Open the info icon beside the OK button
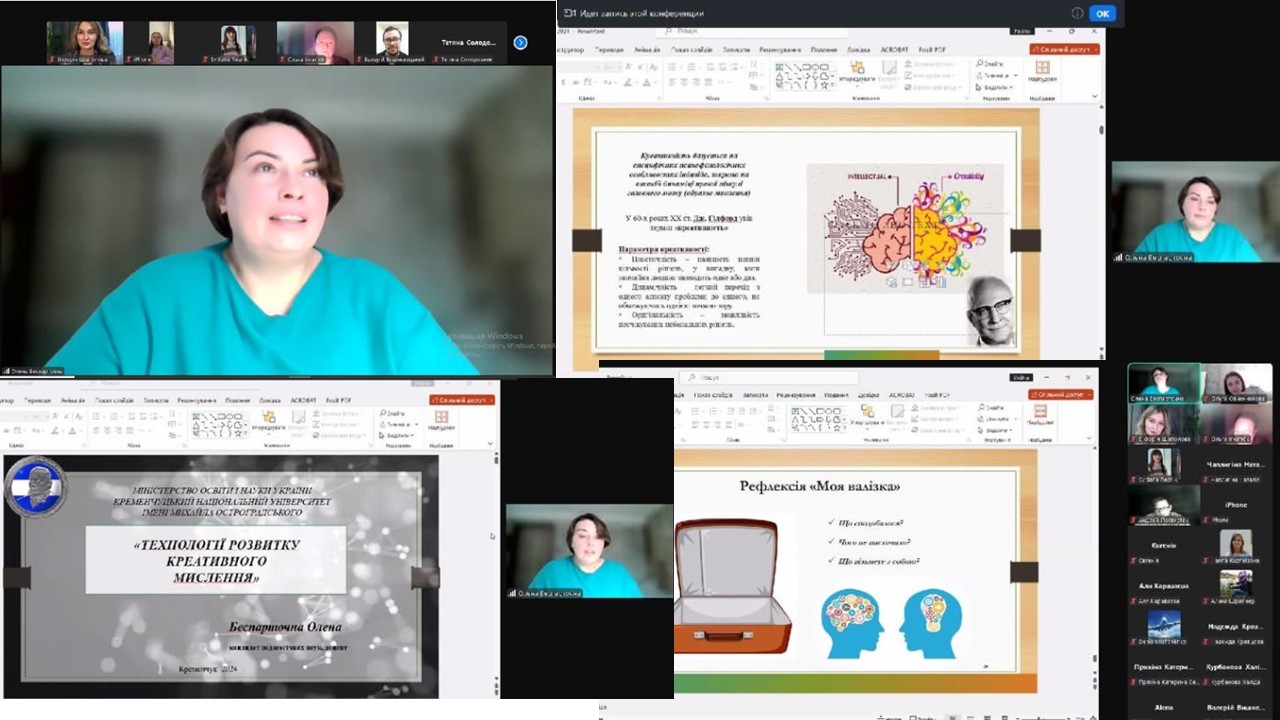Image resolution: width=1280 pixels, height=720 pixels. [x=1077, y=13]
